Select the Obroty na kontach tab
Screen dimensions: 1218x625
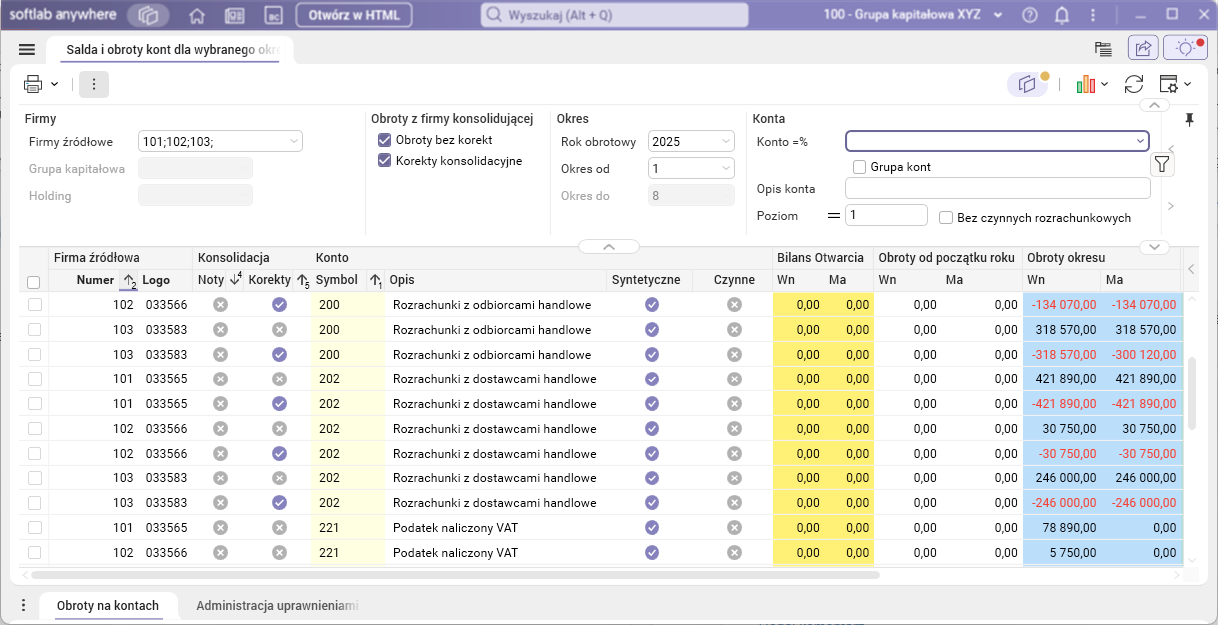tap(108, 606)
